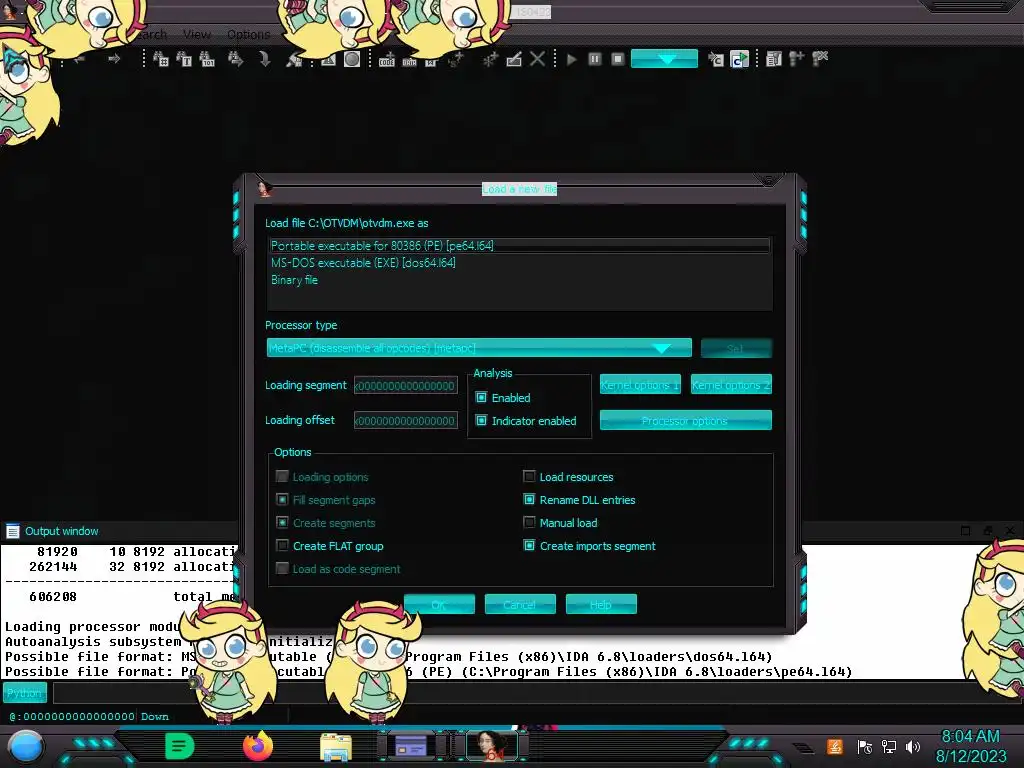Click the Loading segment input field
1024x768 pixels.
[x=406, y=385]
